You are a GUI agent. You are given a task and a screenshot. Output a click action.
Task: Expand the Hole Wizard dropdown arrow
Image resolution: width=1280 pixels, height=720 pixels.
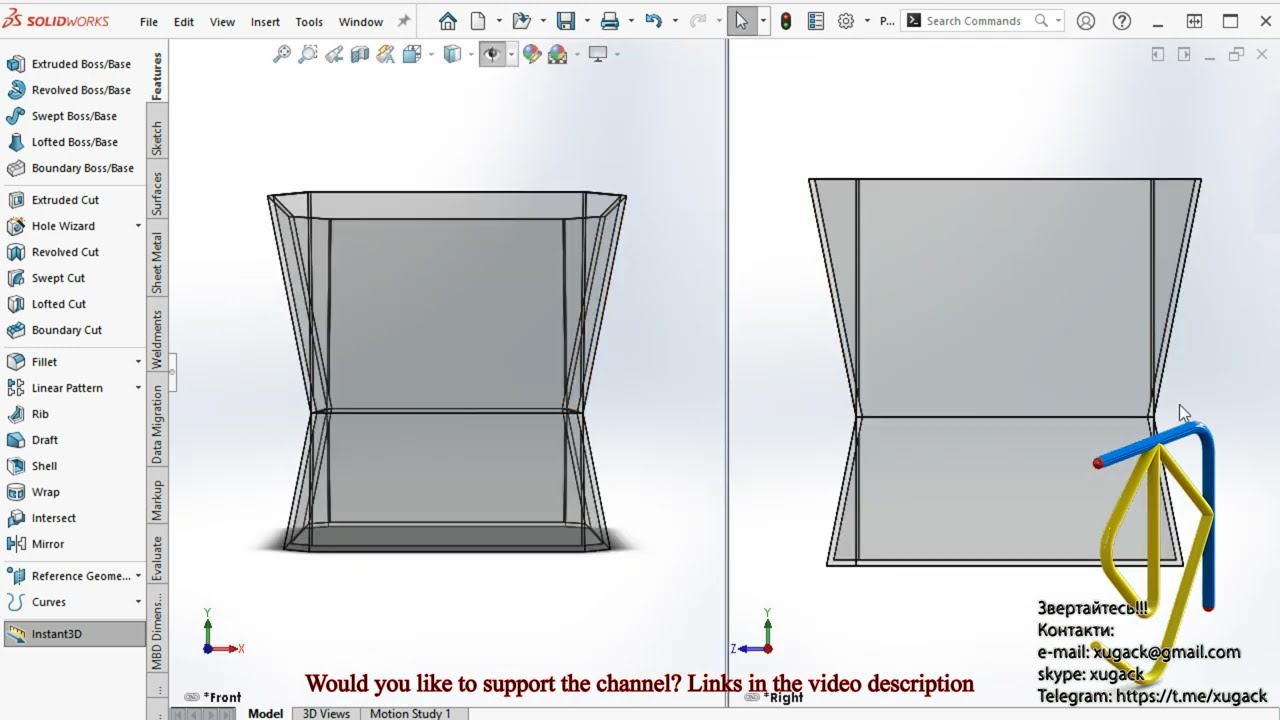point(138,226)
